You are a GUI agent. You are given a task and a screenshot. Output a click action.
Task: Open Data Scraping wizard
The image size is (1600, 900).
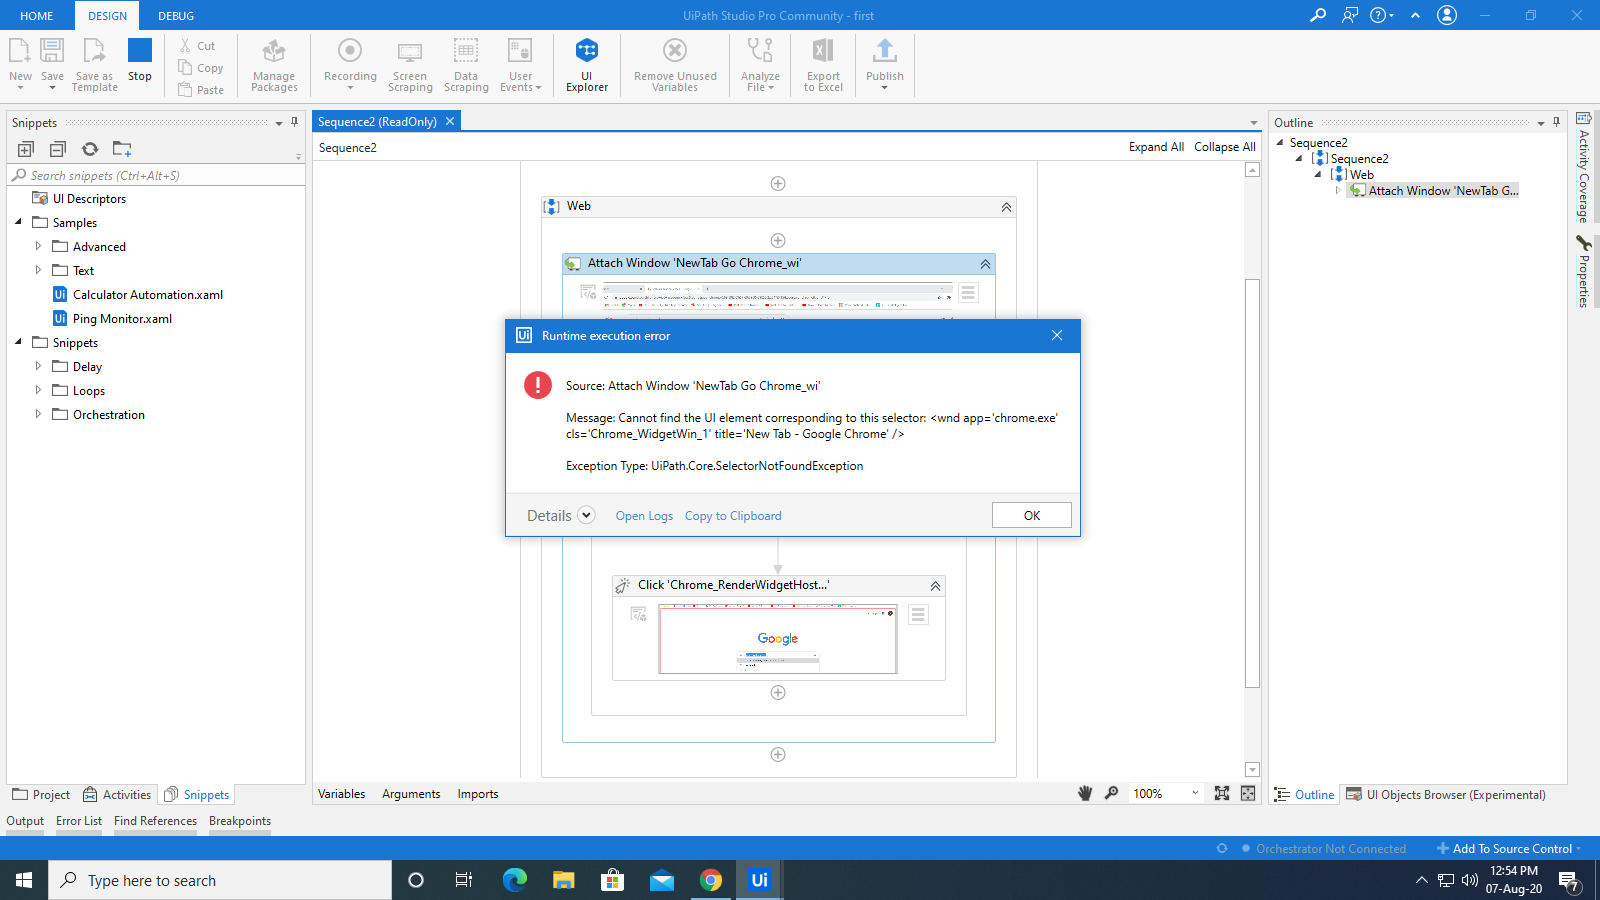(x=466, y=65)
